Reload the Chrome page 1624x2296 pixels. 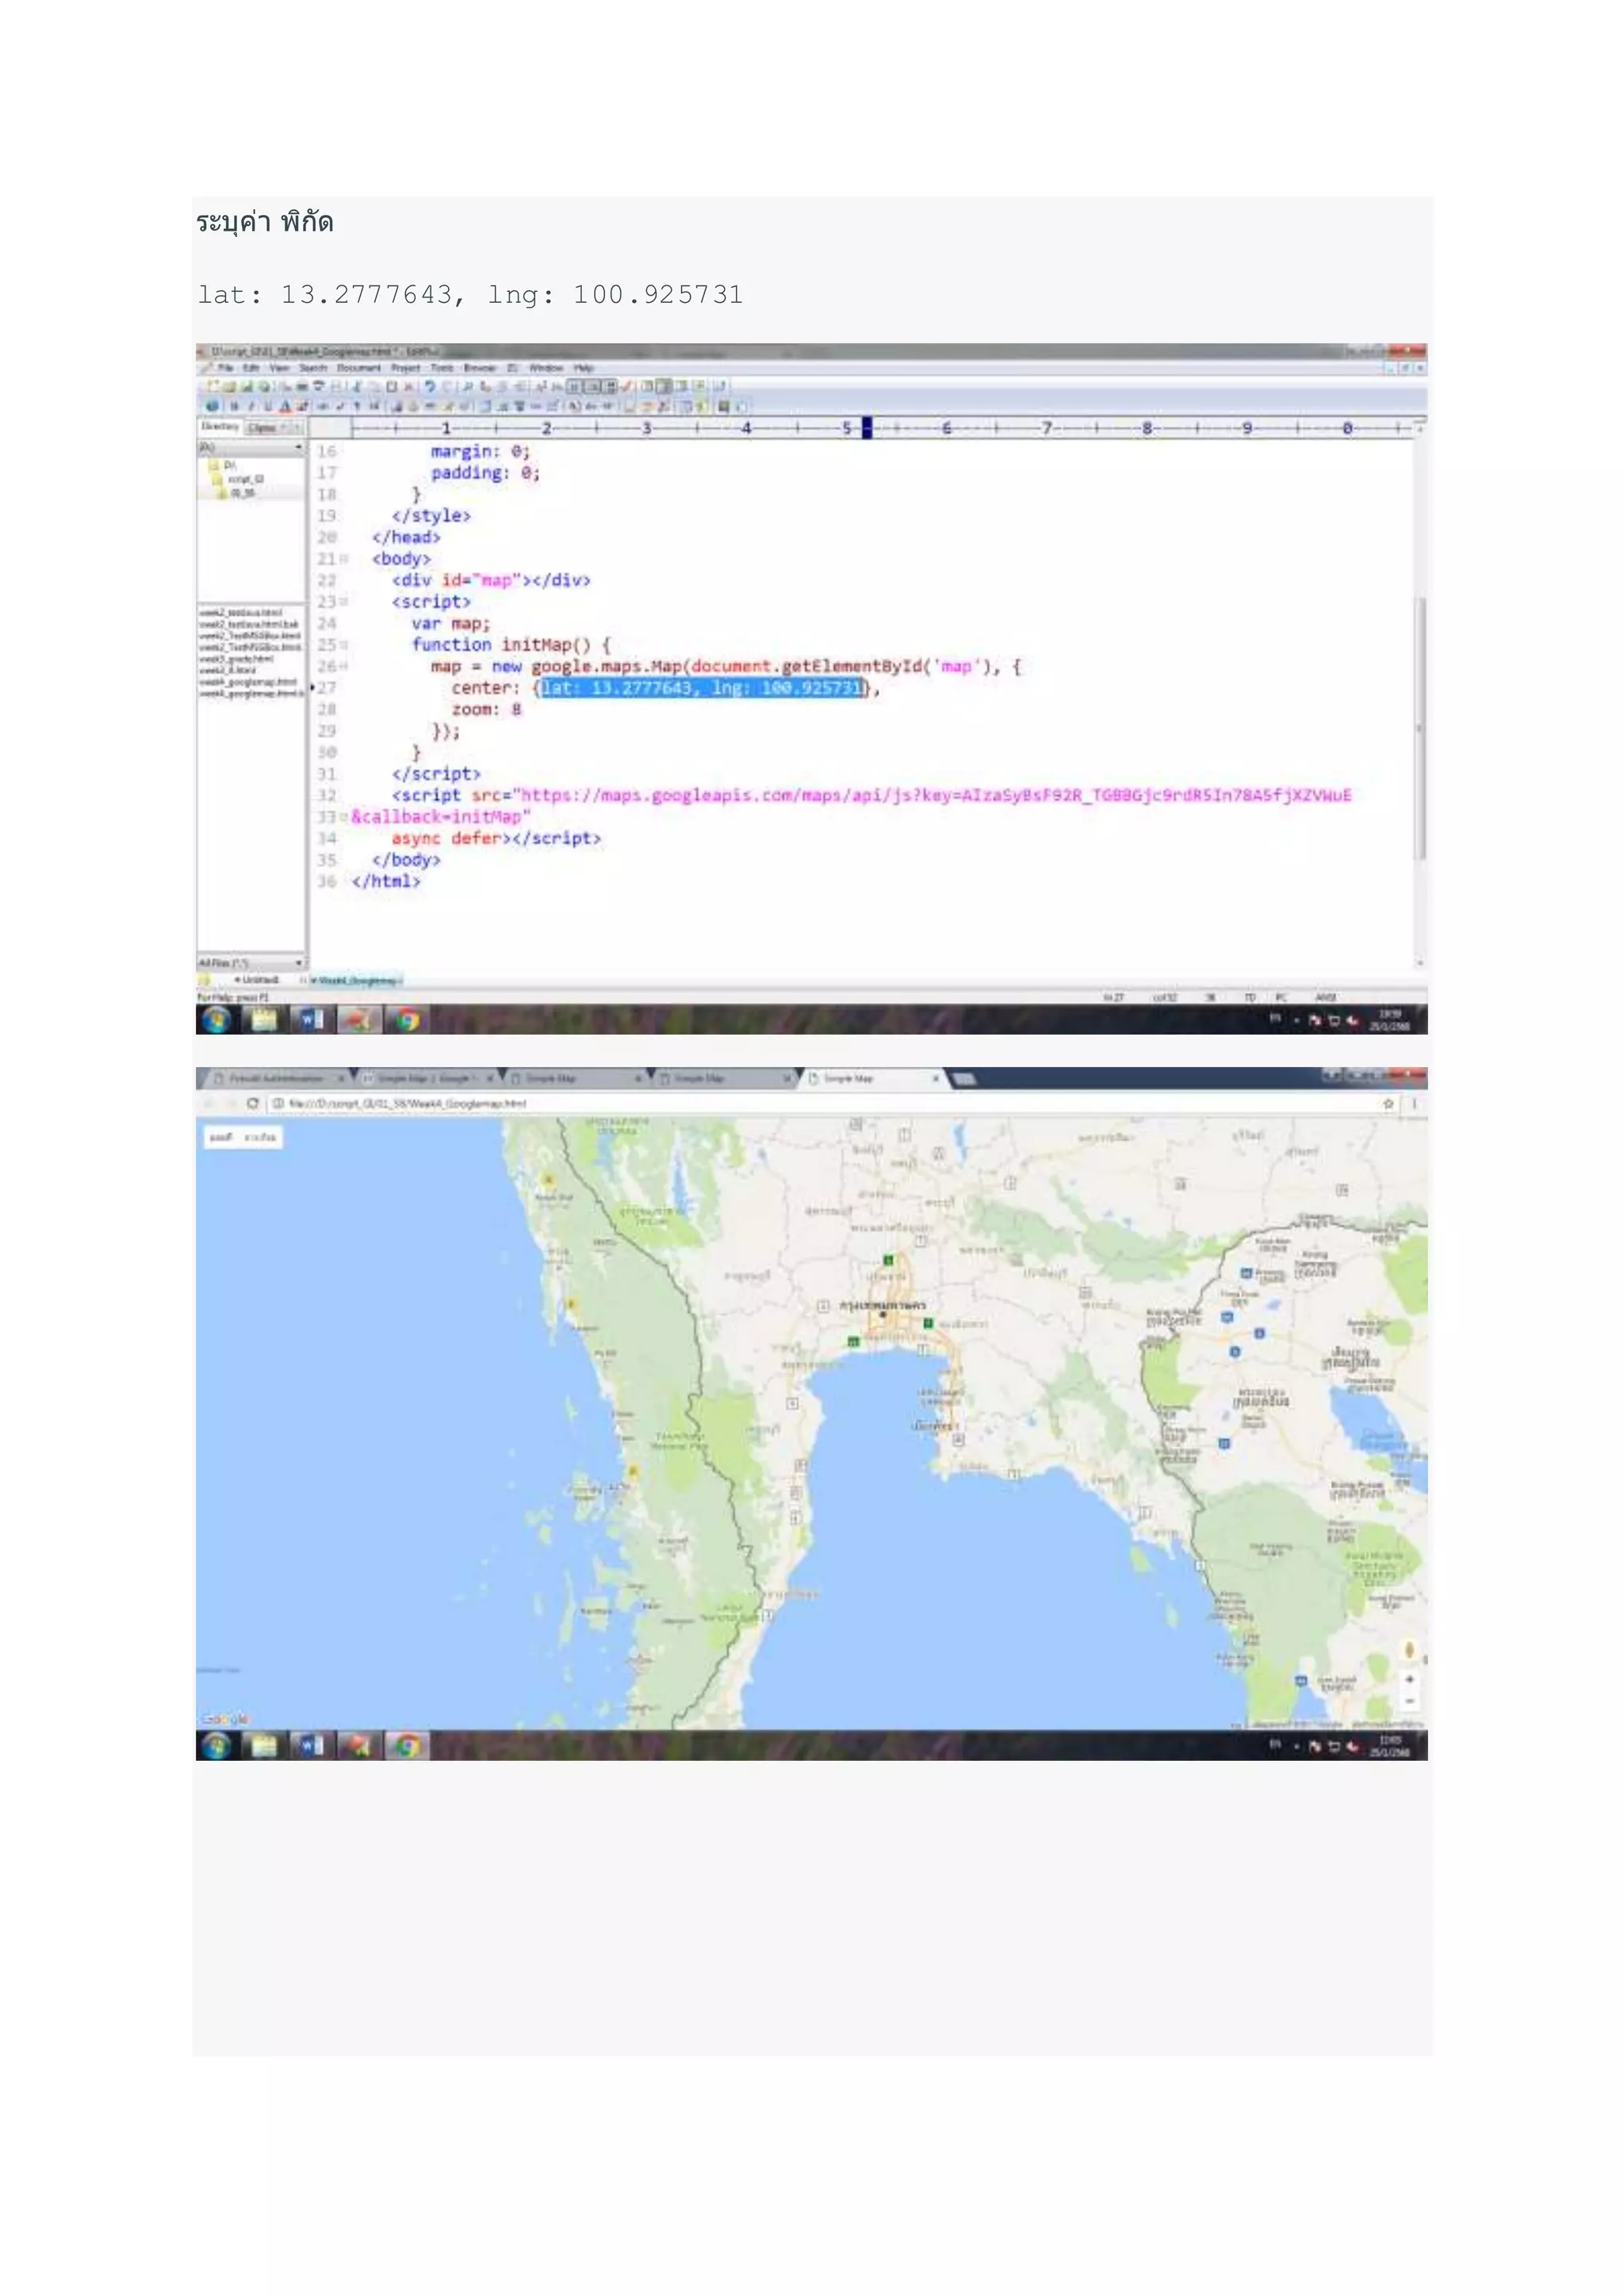[253, 1103]
